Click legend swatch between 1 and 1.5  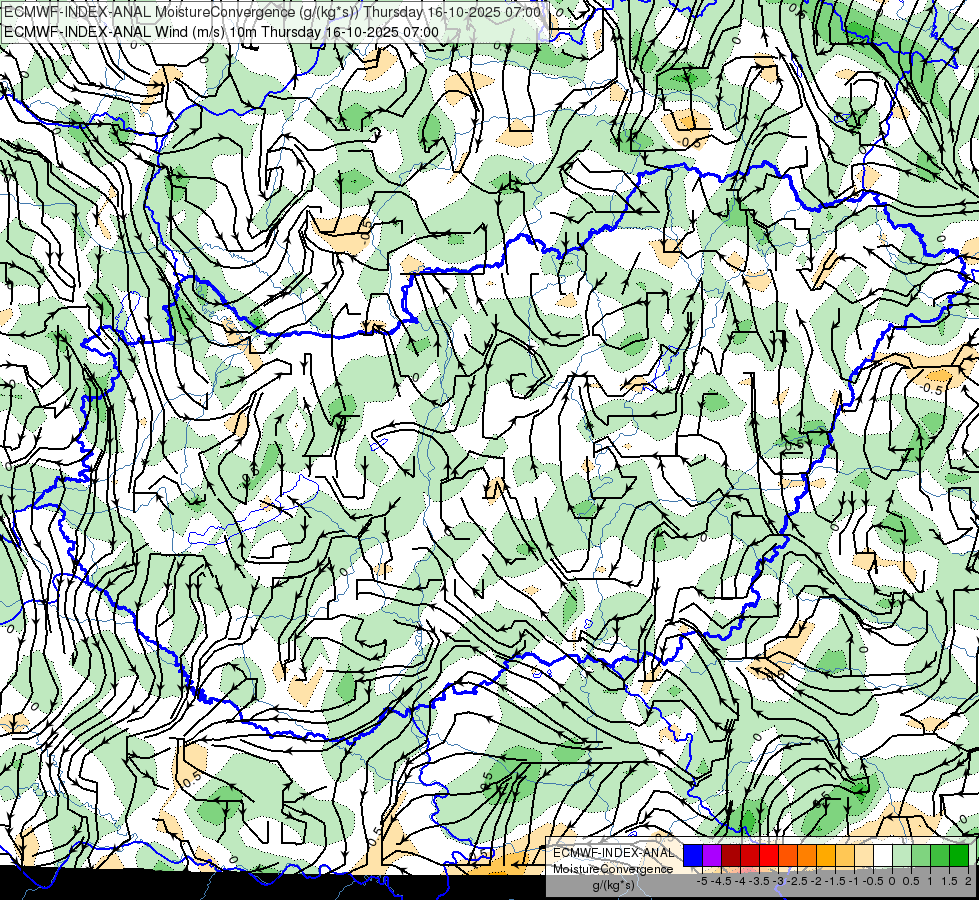[940, 856]
